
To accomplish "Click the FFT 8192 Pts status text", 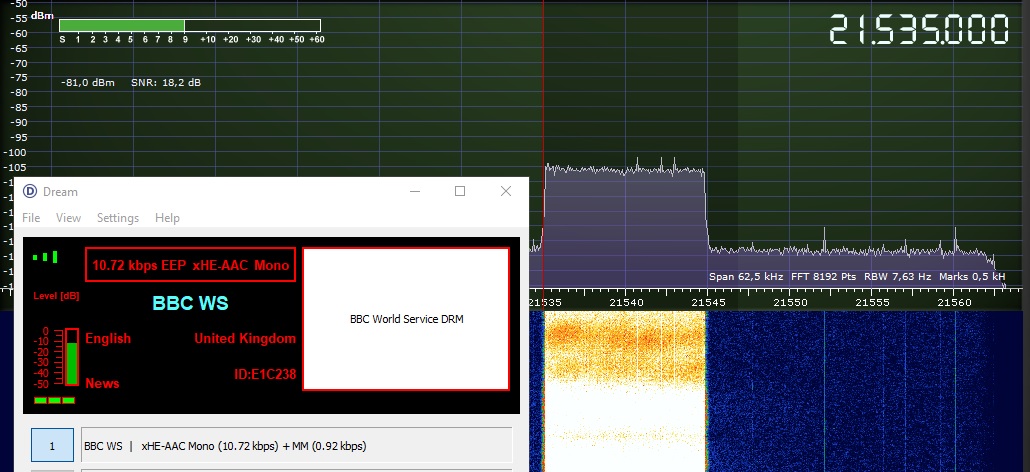I will pyautogui.click(x=823, y=277).
